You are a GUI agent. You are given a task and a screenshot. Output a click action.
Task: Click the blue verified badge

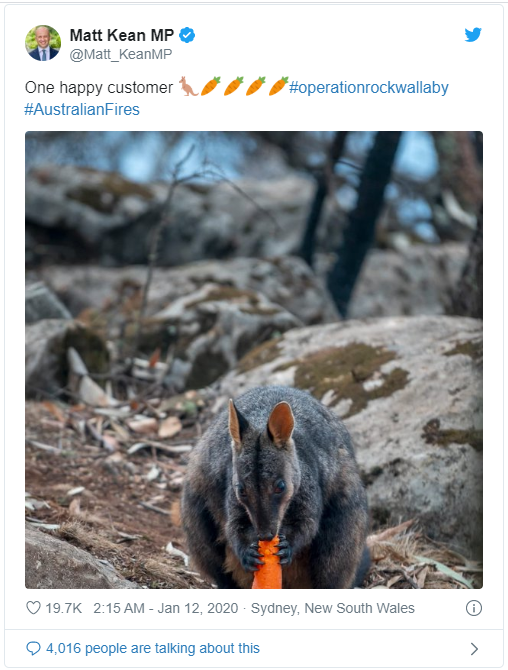click(187, 35)
